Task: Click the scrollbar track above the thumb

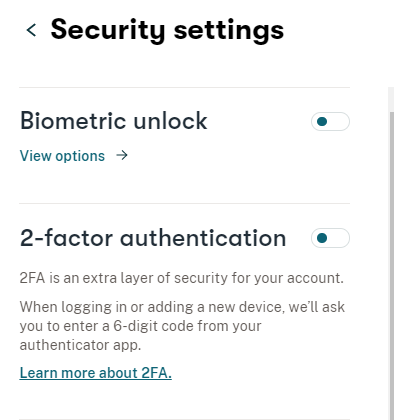Action: 391,99
